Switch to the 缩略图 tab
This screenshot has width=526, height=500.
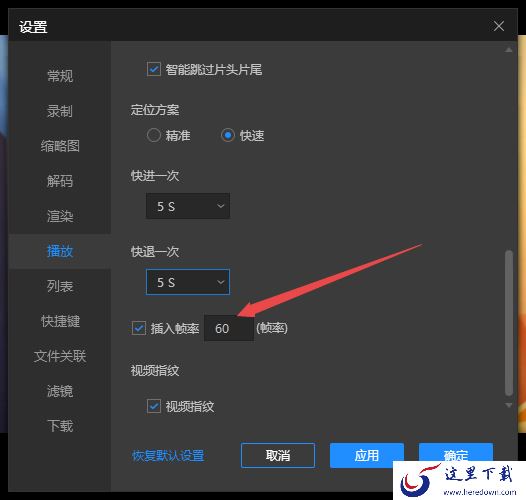click(x=60, y=146)
